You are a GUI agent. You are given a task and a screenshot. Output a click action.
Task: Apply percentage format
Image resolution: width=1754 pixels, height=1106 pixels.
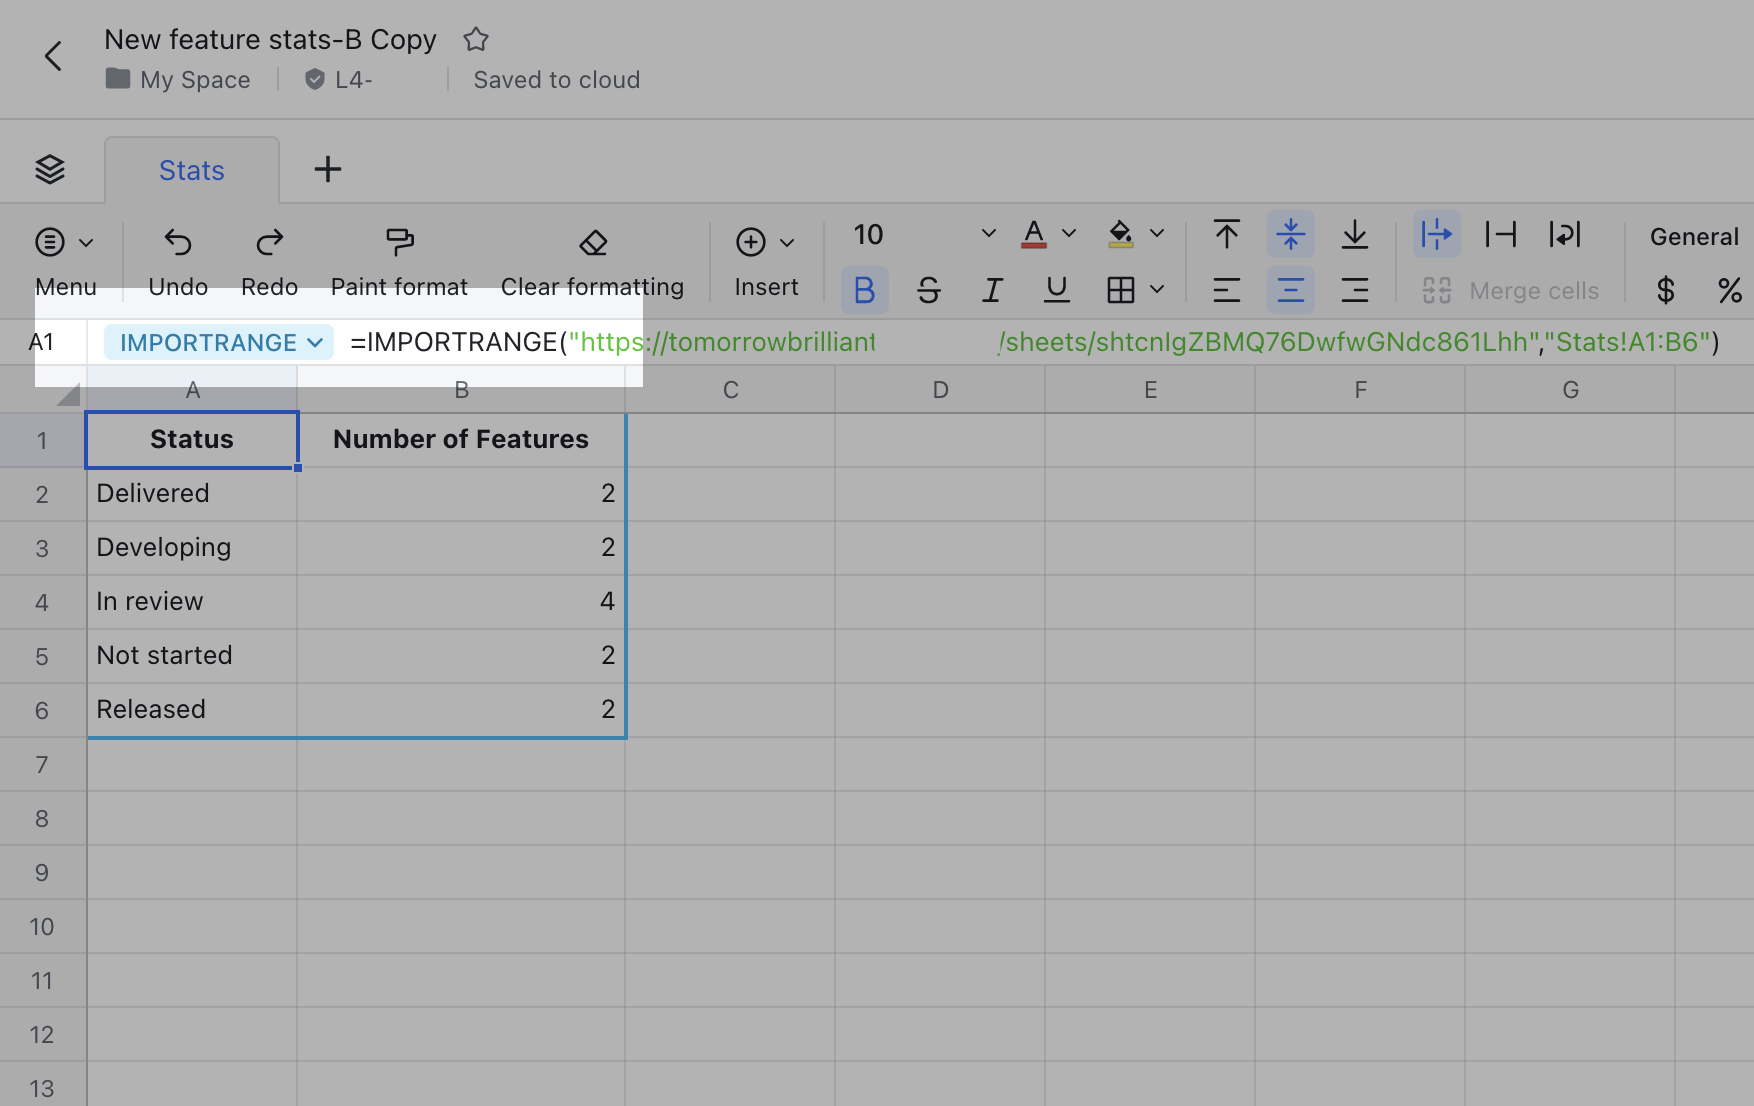(1731, 290)
